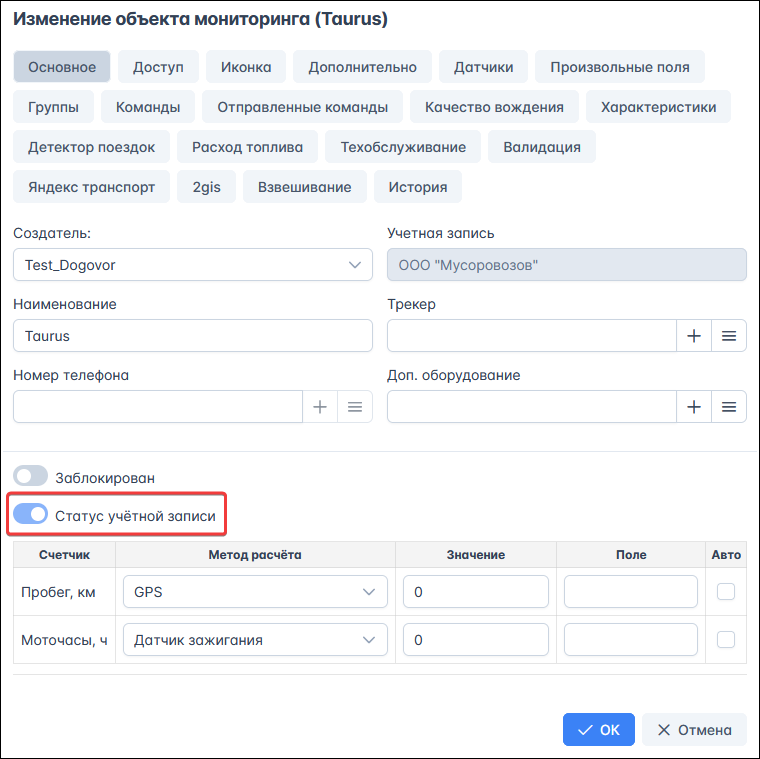Viewport: 760px width, 759px height.
Task: Check Авто box for Пробег row
Action: (726, 591)
